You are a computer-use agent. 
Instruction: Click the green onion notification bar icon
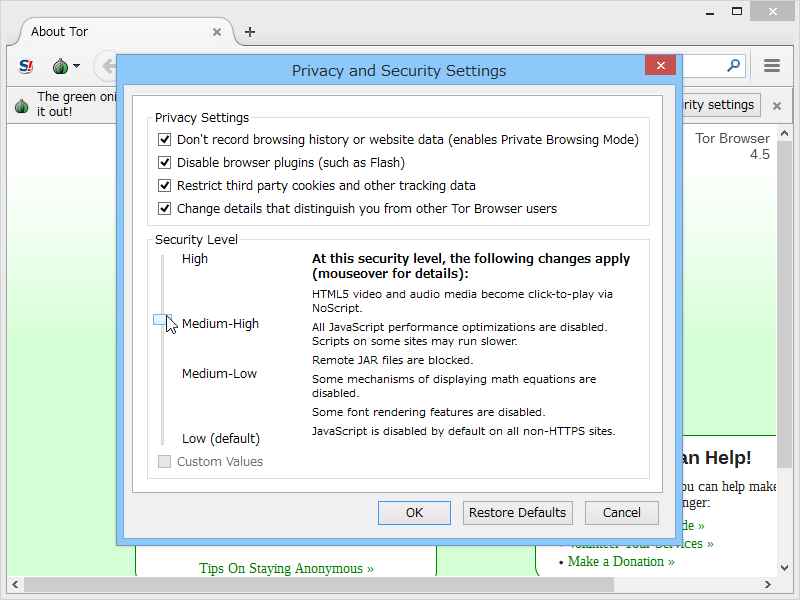(x=21, y=104)
